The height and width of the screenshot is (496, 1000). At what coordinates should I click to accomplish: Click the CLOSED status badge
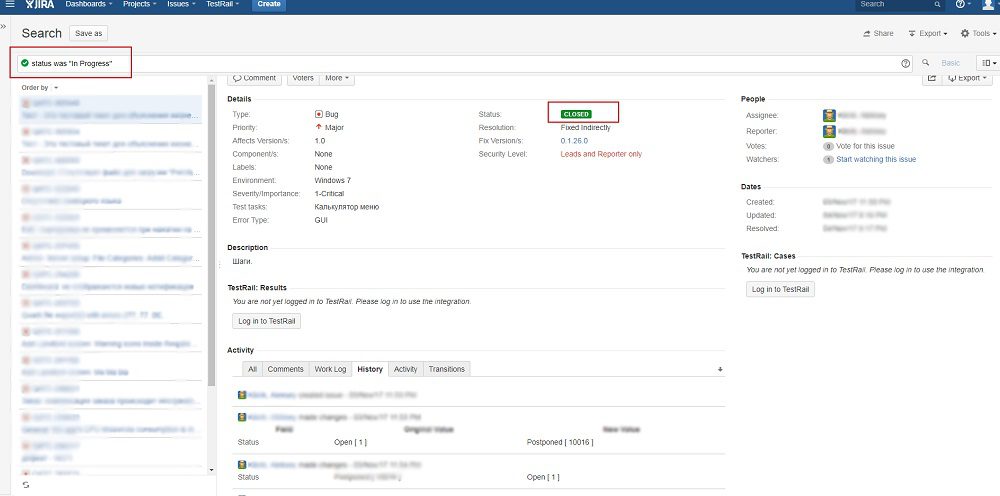[576, 114]
